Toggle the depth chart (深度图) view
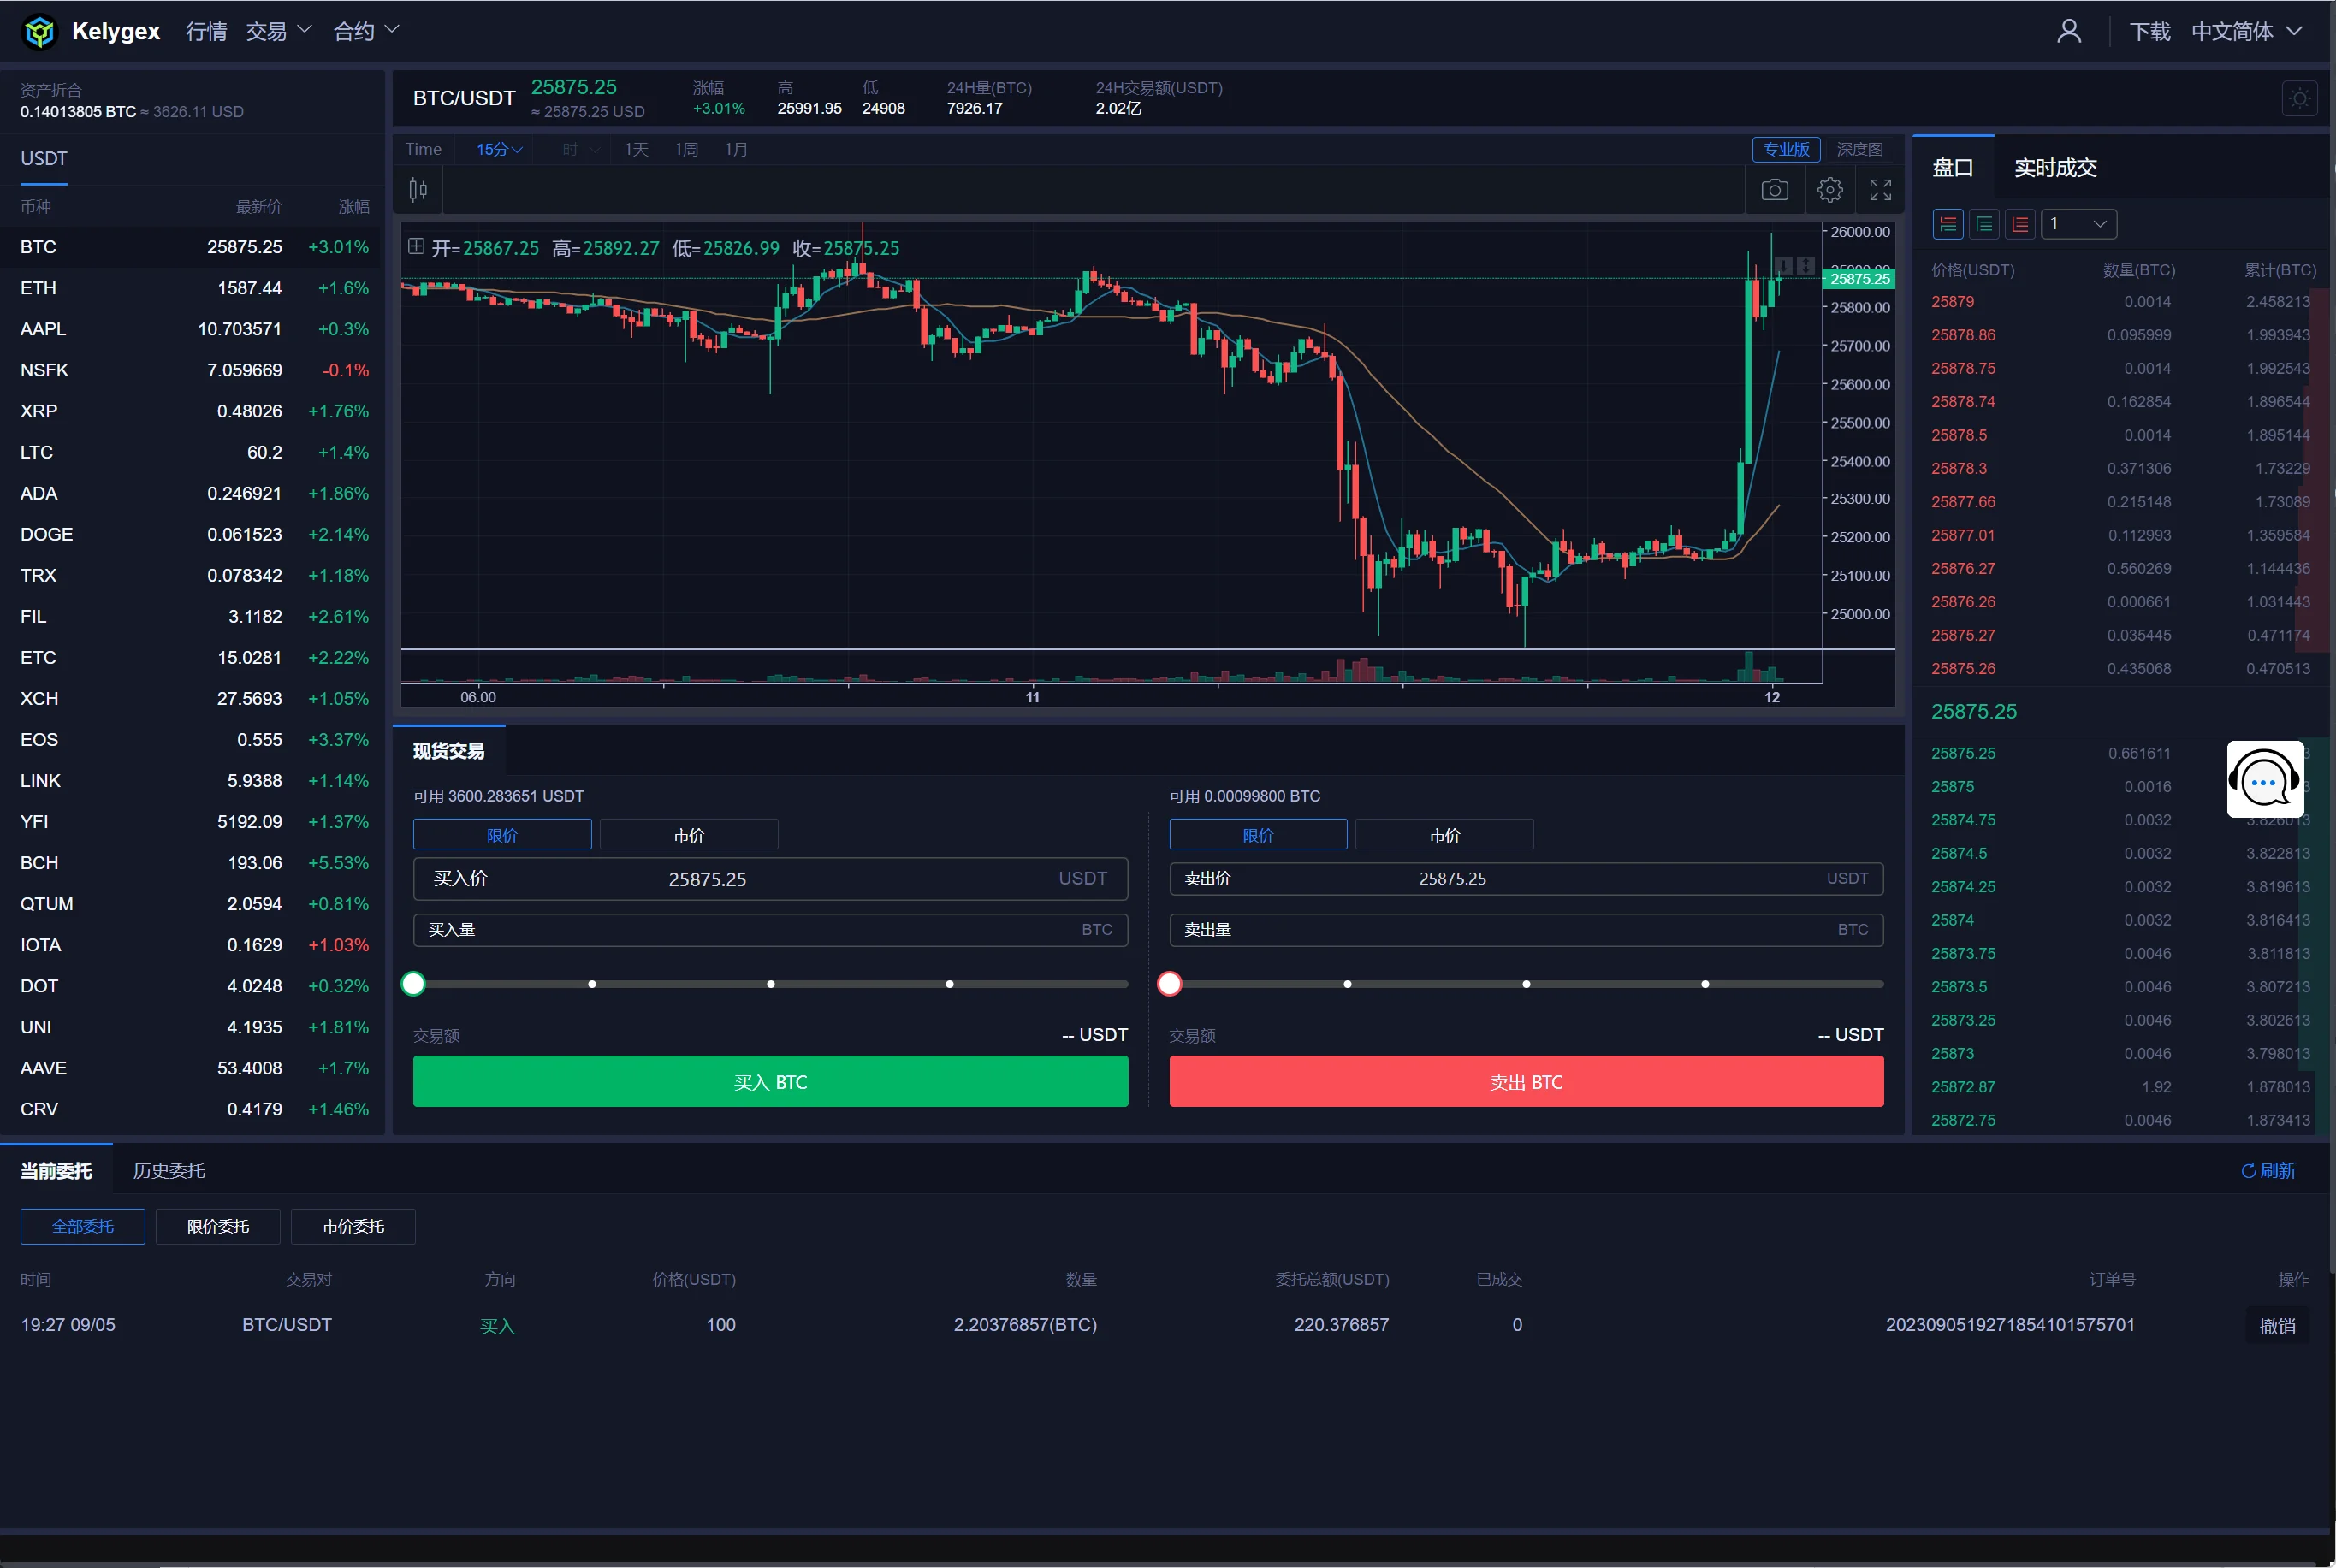 [1859, 150]
